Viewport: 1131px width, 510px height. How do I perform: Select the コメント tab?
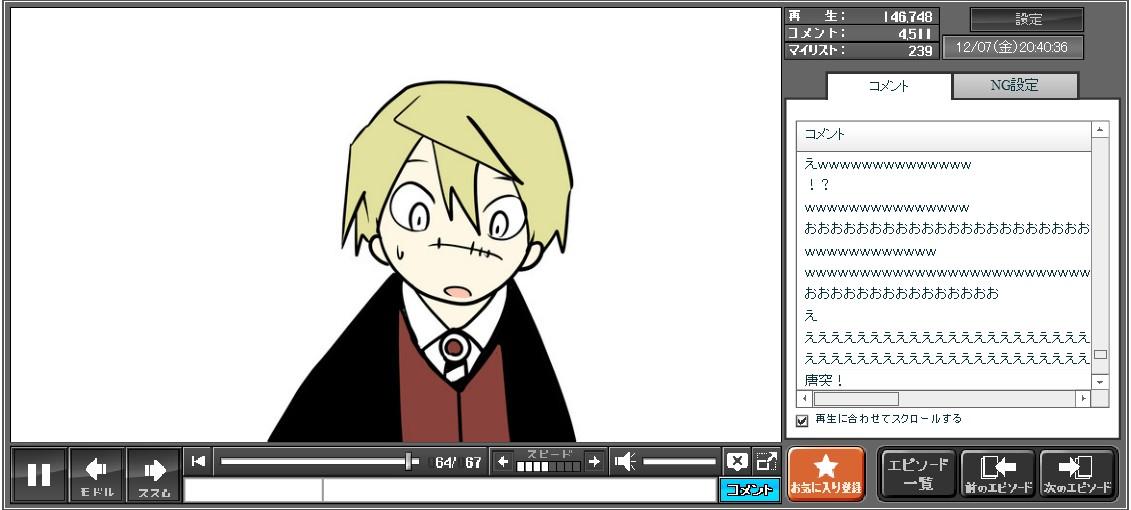click(x=888, y=86)
